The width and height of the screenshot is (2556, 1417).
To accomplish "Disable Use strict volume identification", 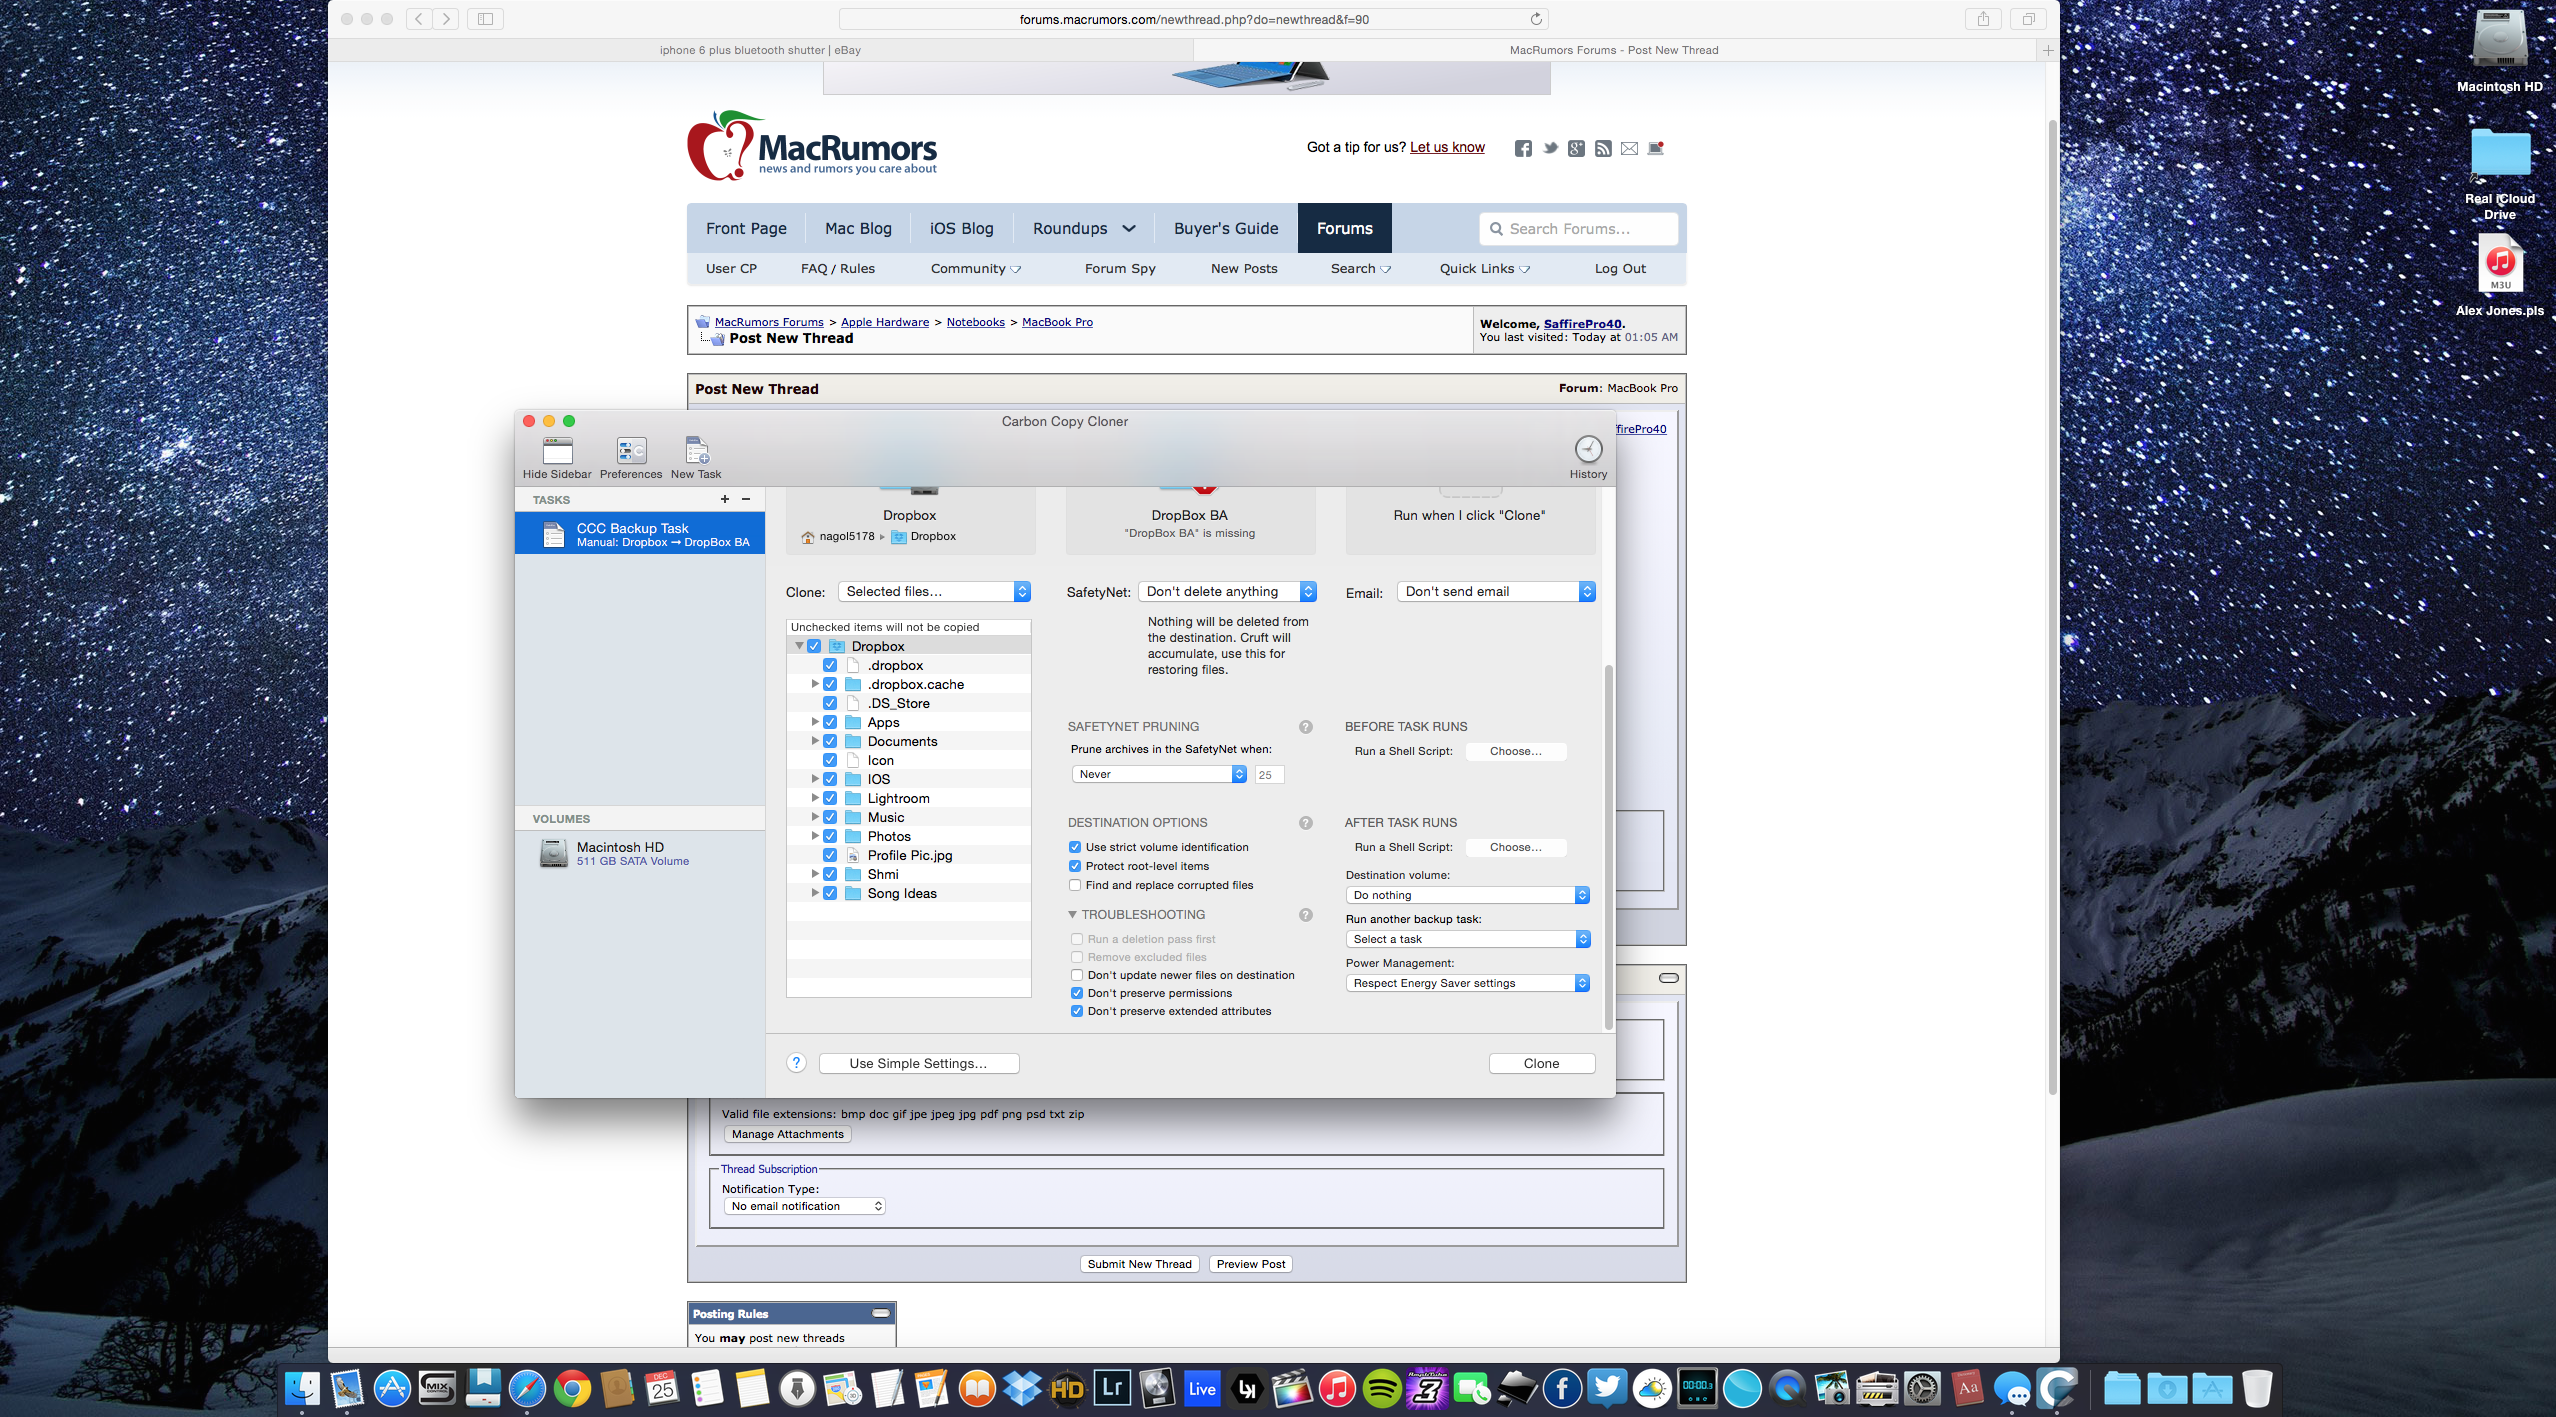I will pos(1075,847).
